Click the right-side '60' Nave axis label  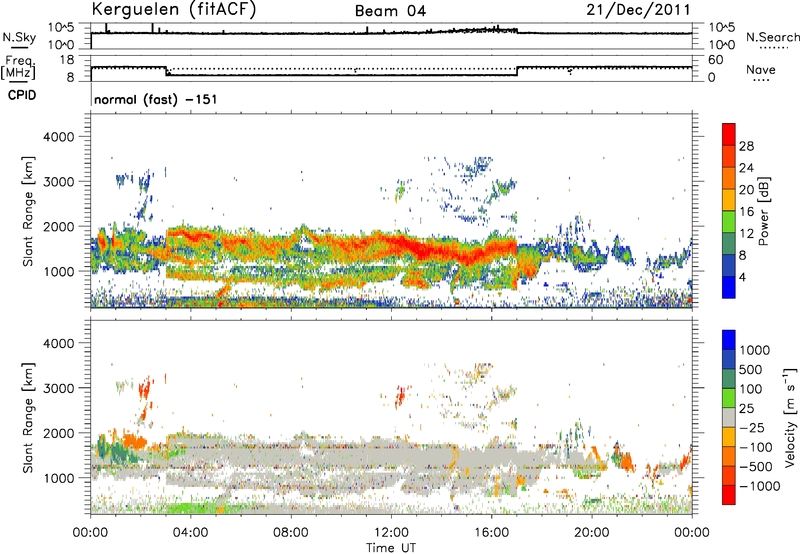point(715,60)
